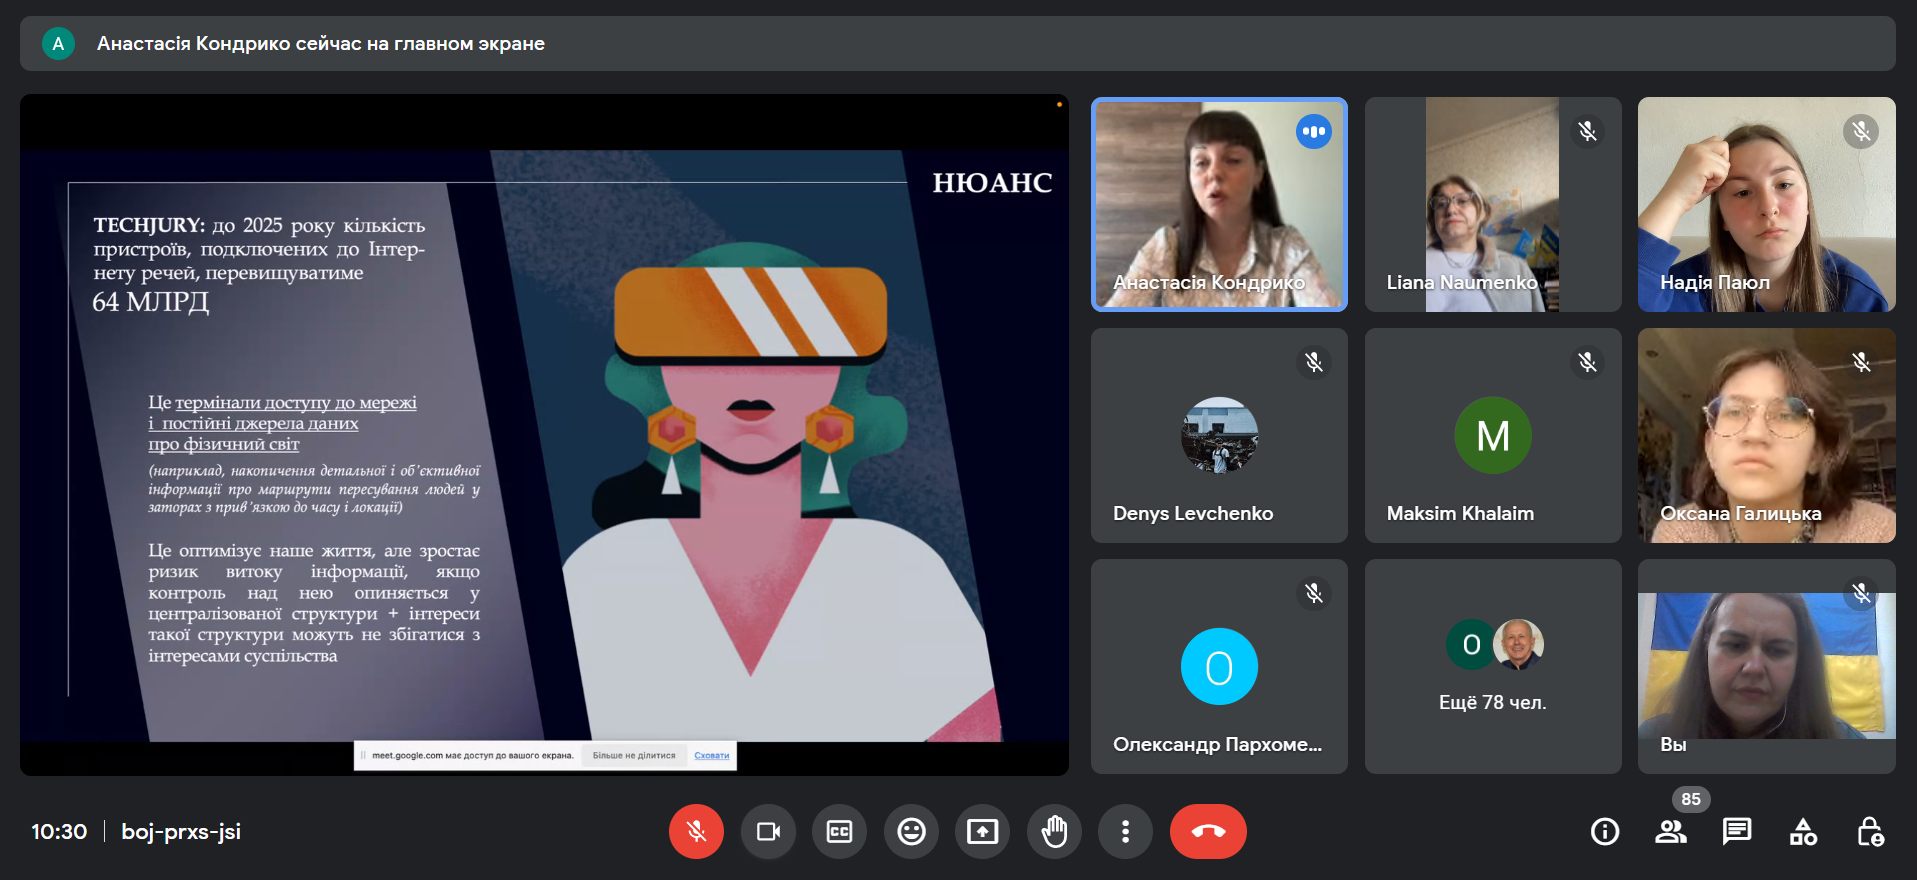Open the activities shapes icon
The height and width of the screenshot is (880, 1917).
(1803, 831)
